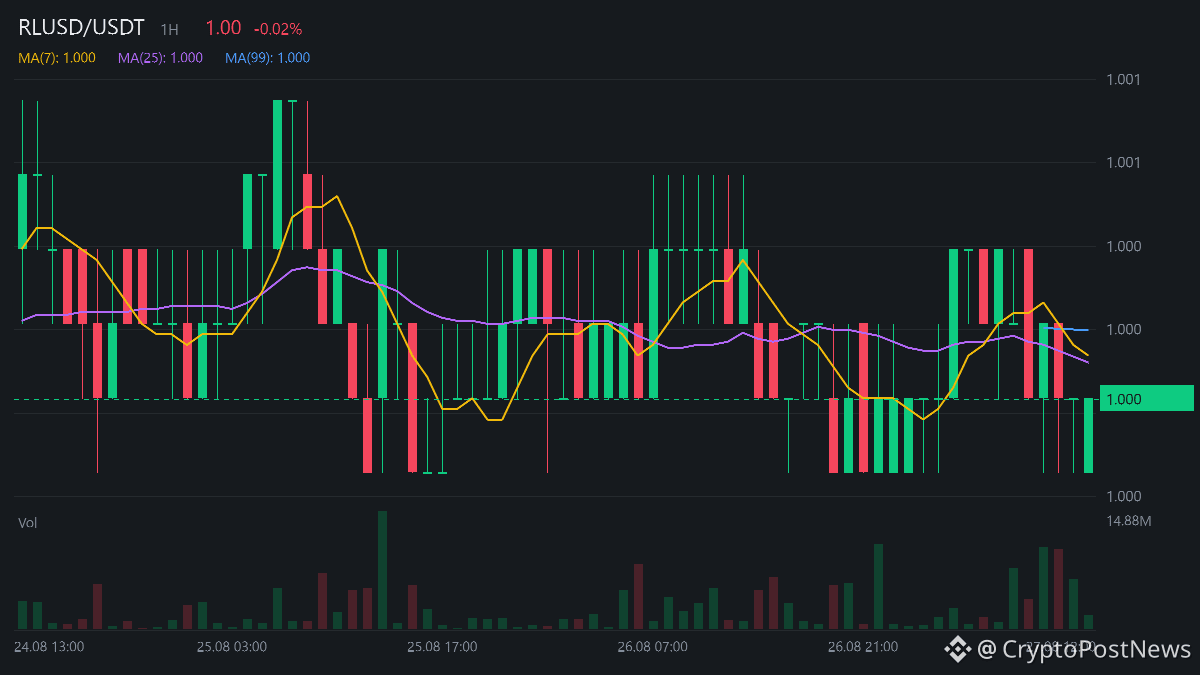Viewport: 1200px width, 675px height.
Task: Select the MA(7): 1.000 indicator label
Action: click(57, 58)
